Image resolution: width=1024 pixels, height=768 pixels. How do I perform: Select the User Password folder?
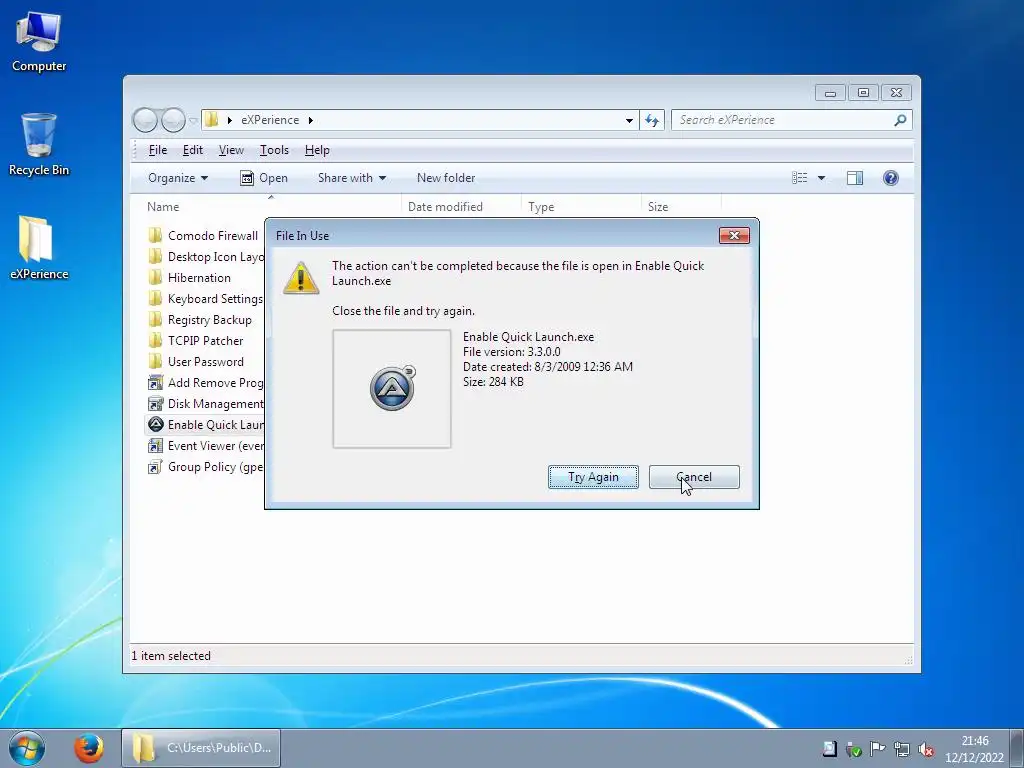click(x=197, y=361)
